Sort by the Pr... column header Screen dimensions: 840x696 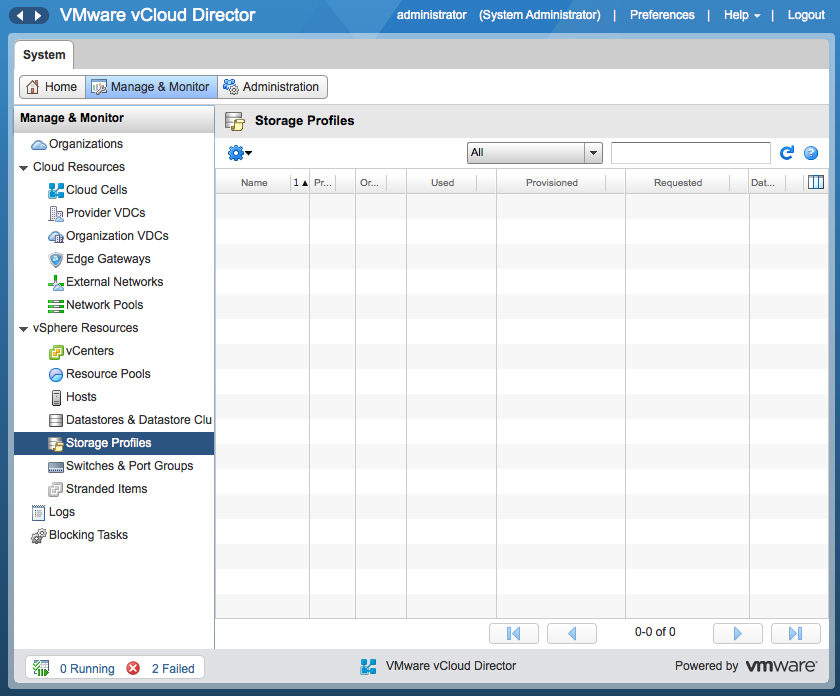tap(323, 183)
